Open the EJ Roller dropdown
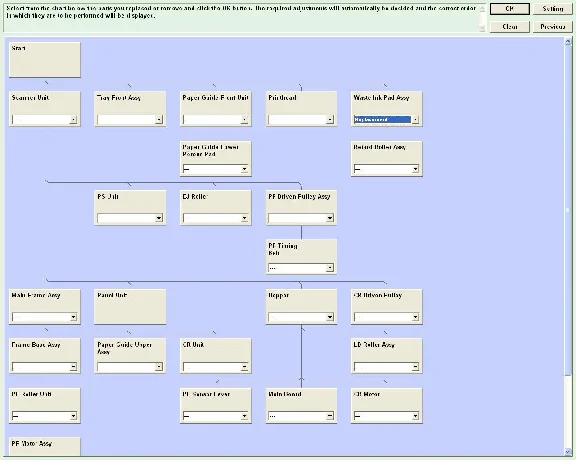 click(215, 218)
